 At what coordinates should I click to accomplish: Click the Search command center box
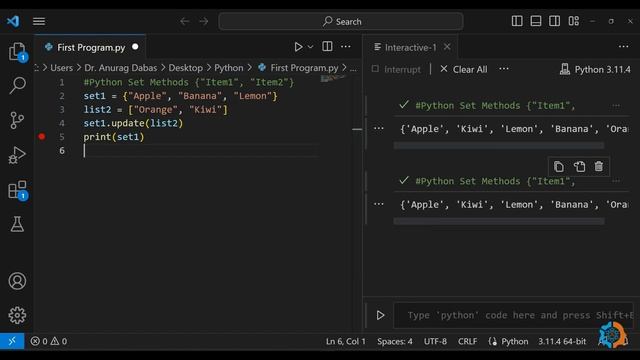pos(341,21)
